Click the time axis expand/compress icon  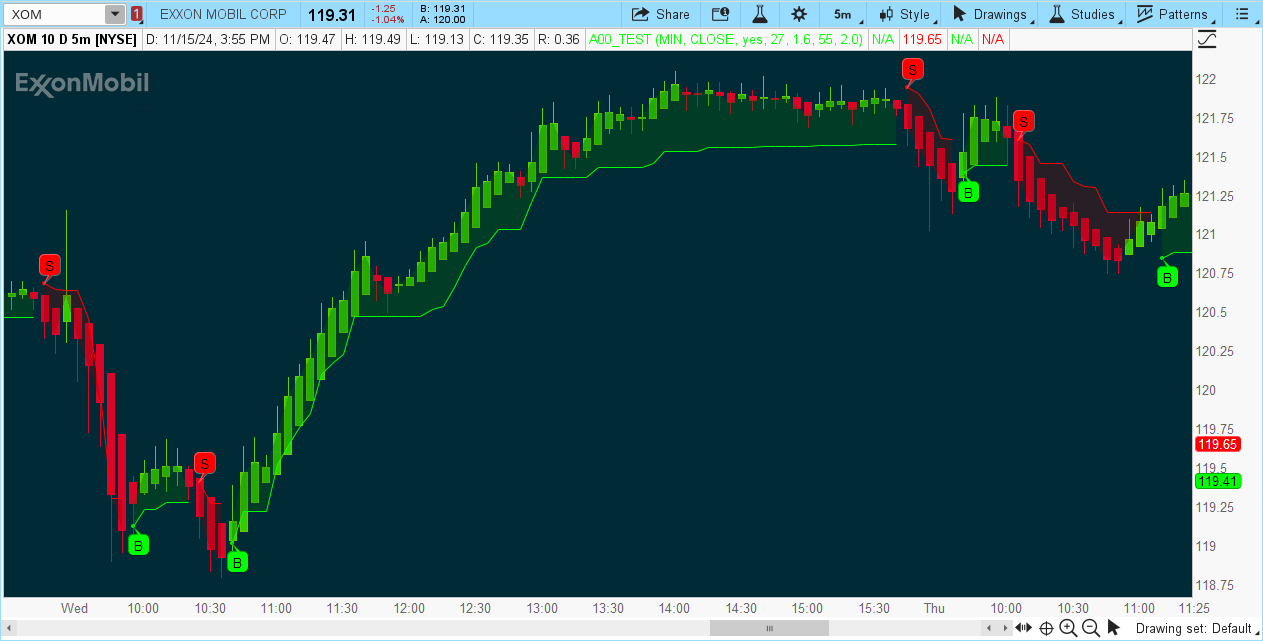(1023, 628)
